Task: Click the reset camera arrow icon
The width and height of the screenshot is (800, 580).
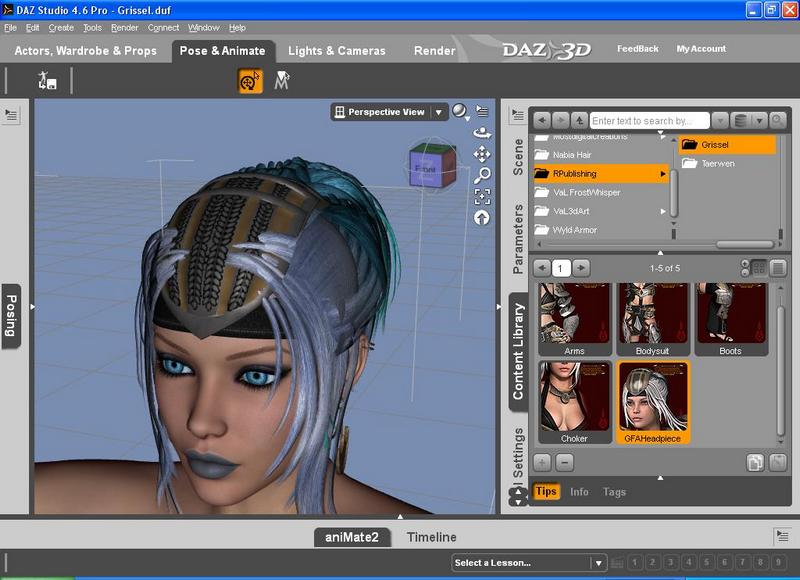Action: (482, 218)
